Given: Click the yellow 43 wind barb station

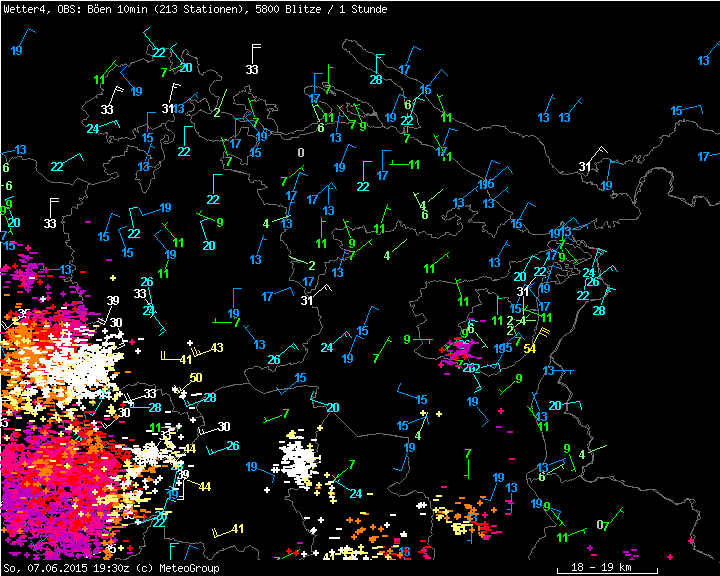Looking at the screenshot, I should (x=217, y=347).
